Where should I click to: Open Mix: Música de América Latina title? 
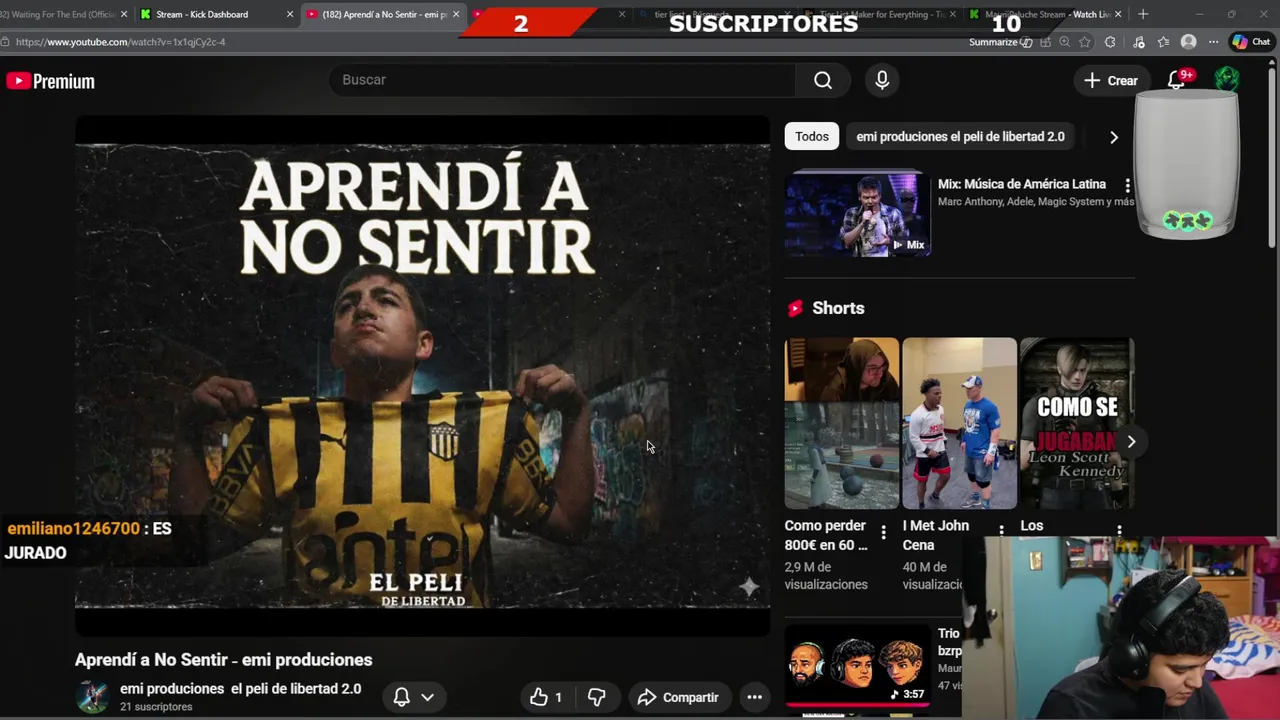(x=1022, y=184)
